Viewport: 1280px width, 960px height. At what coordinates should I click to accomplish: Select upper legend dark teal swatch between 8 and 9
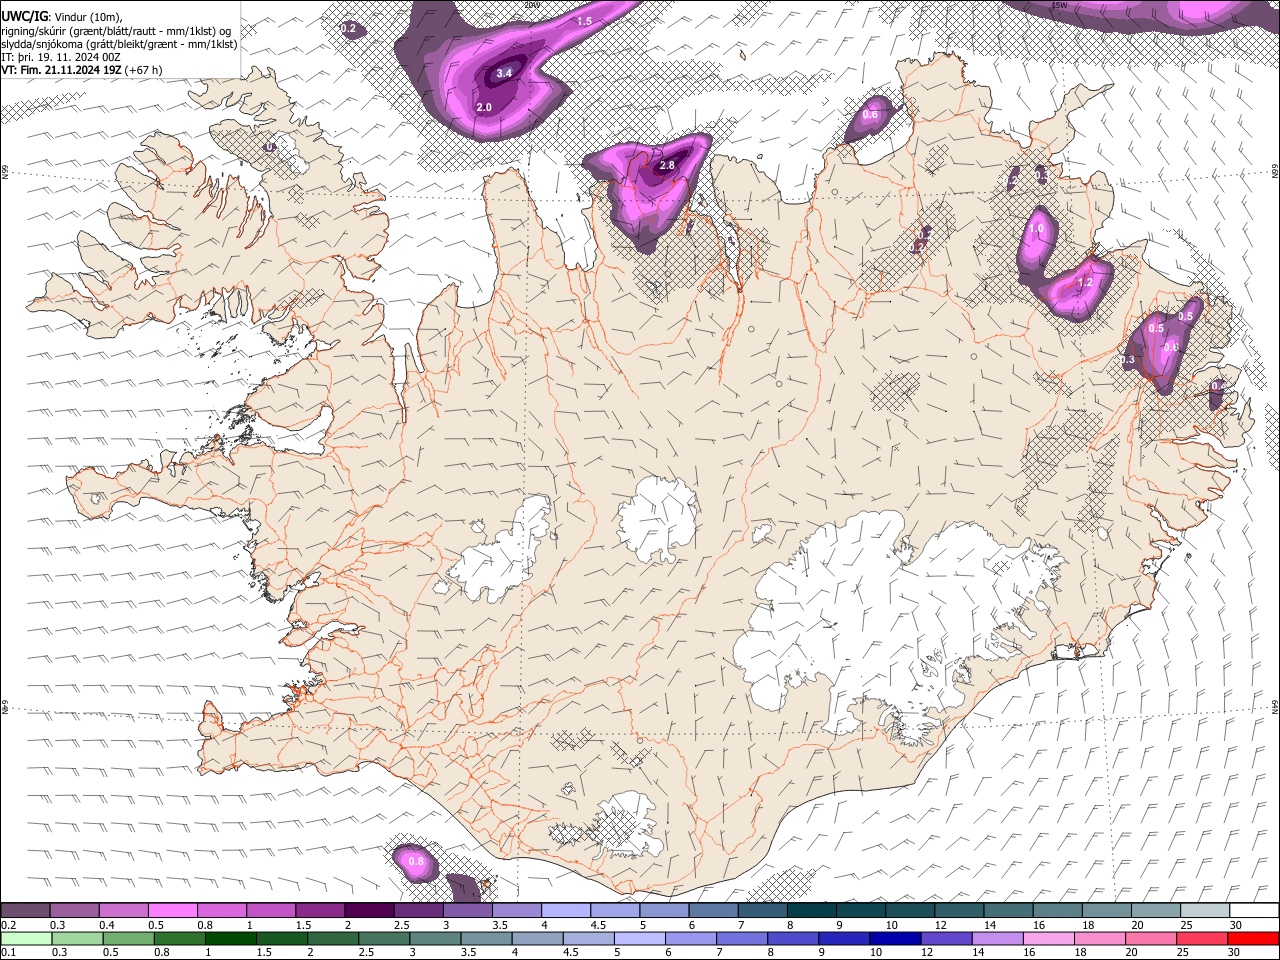812,911
